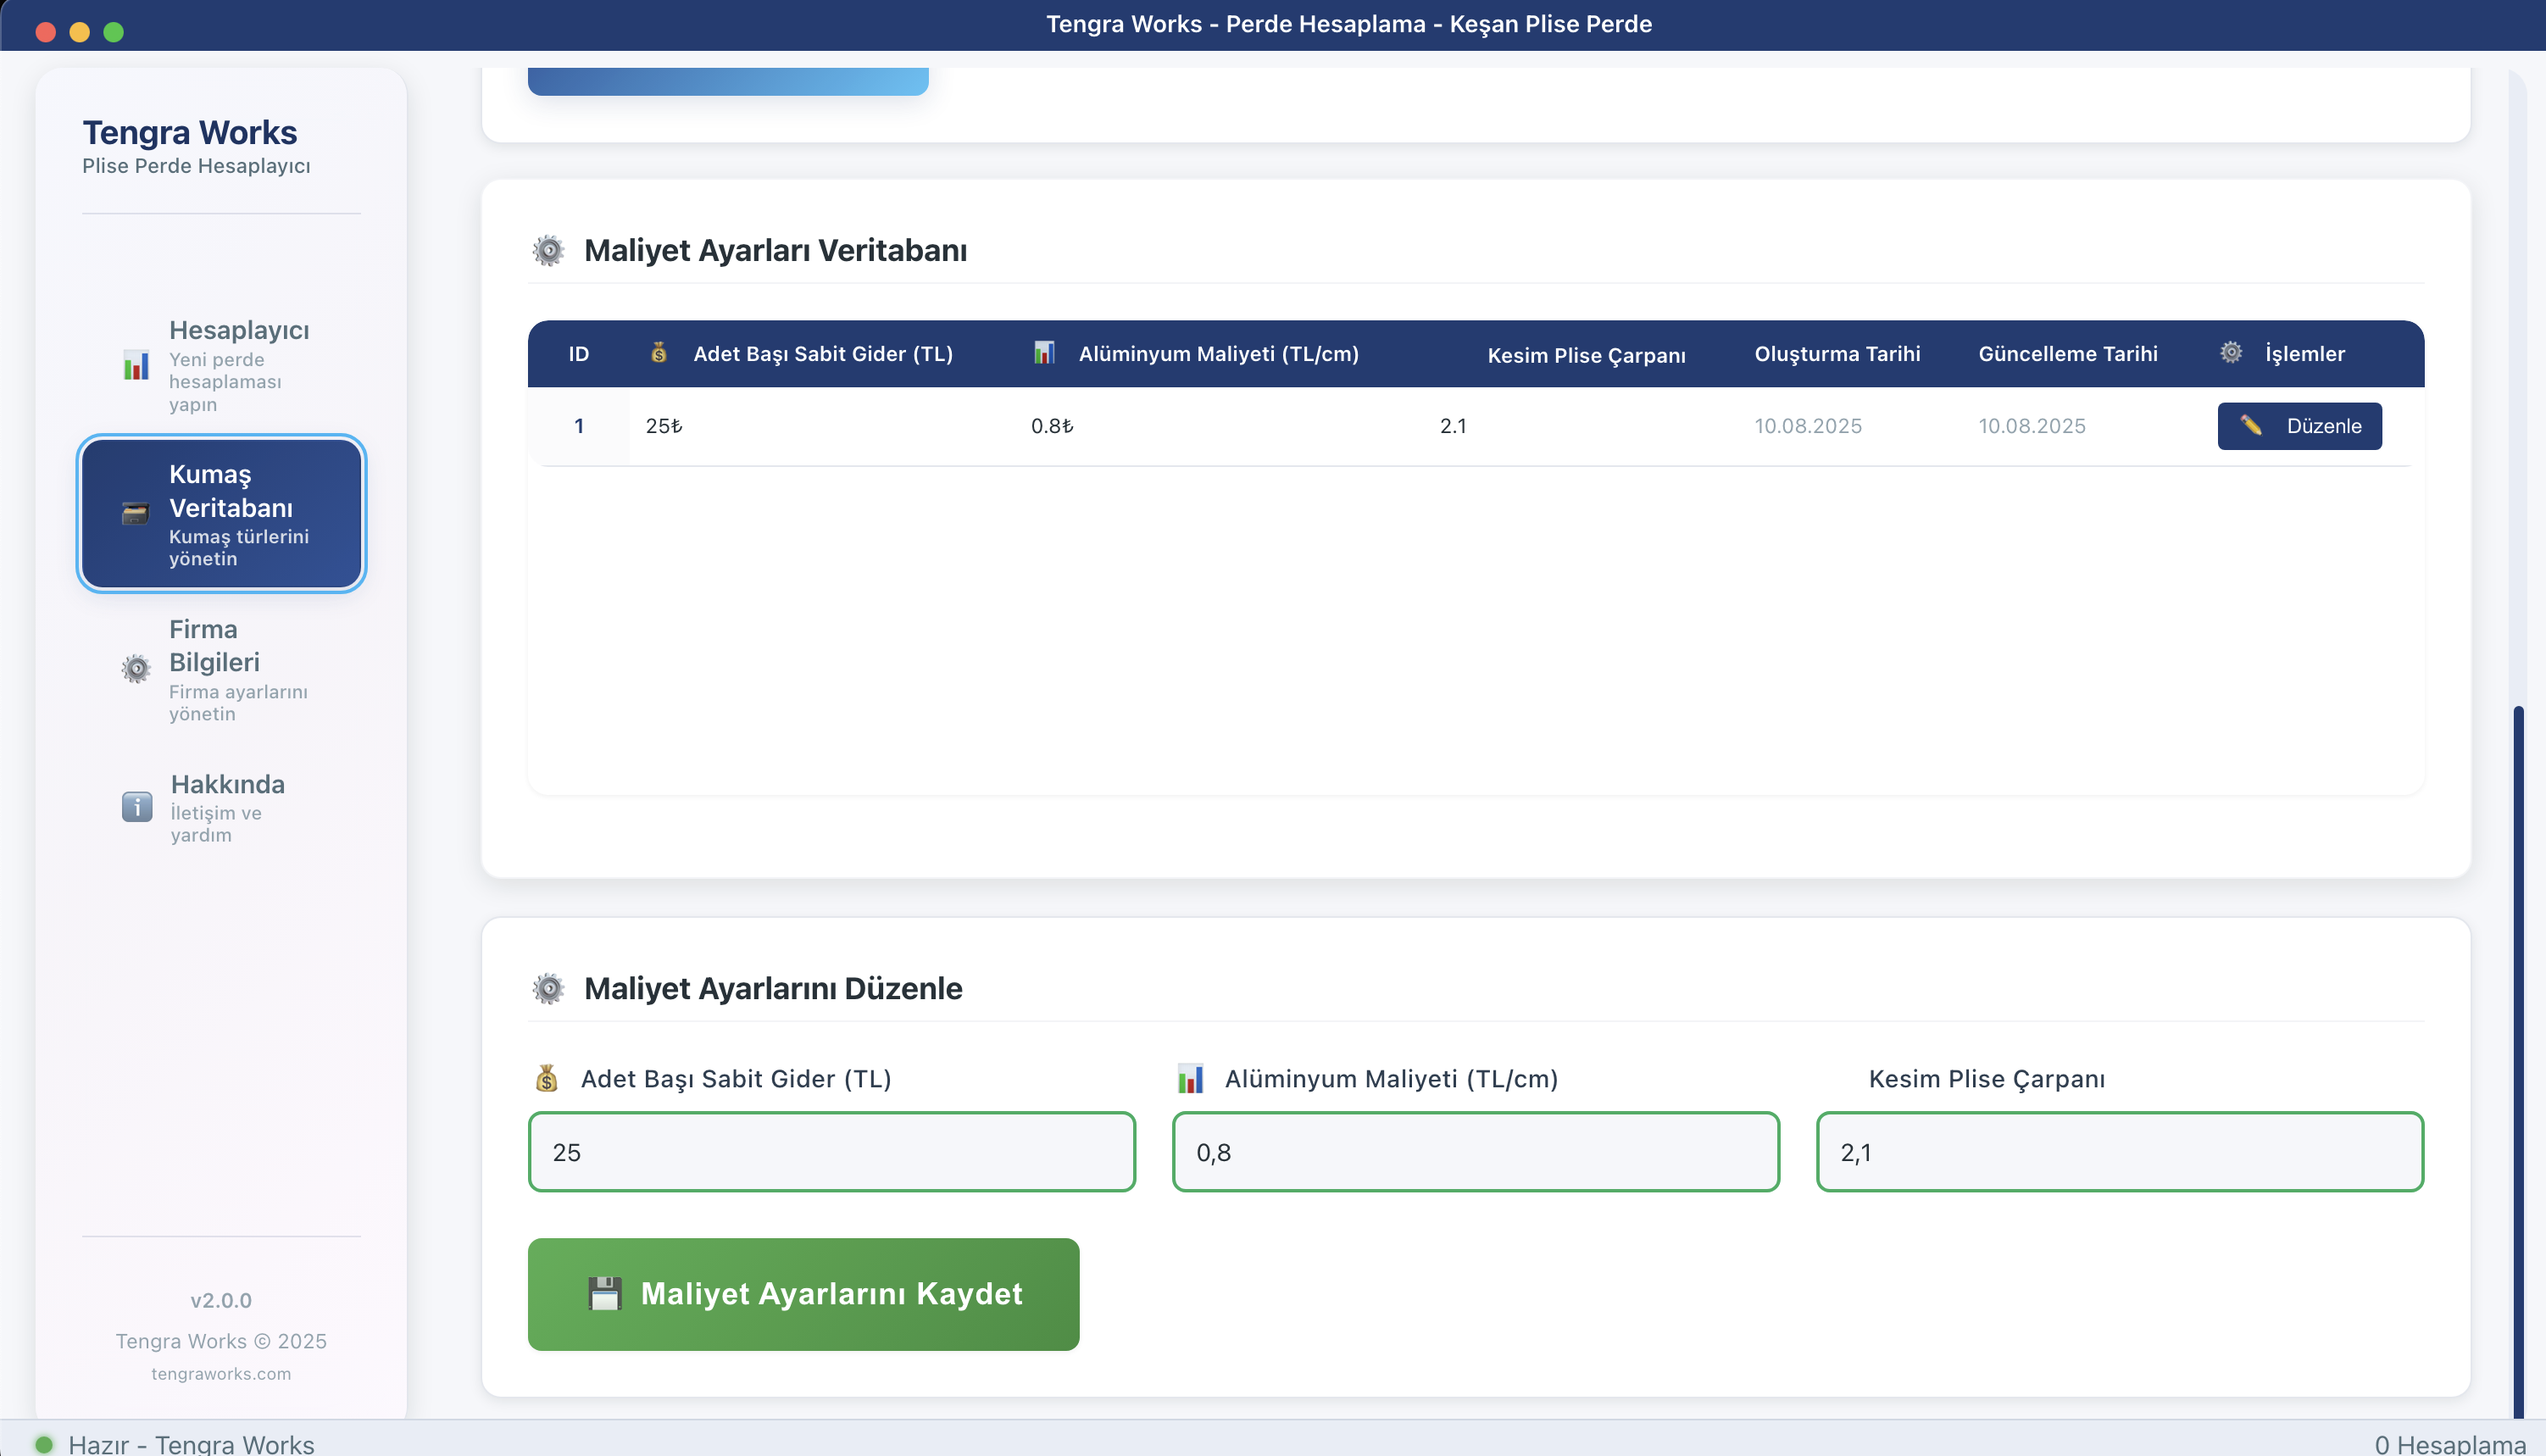This screenshot has height=1456, width=2546.
Task: Click the Kumaş Veritabanı card icon
Action: [135, 514]
